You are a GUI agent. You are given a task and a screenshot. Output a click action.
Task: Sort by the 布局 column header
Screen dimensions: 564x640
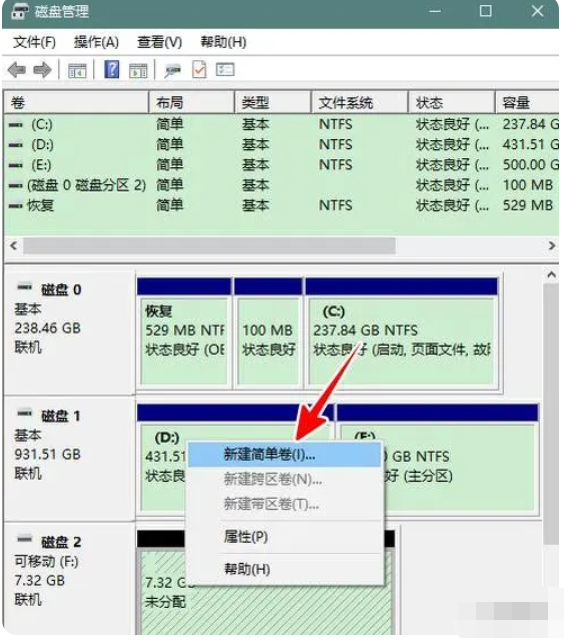[x=191, y=102]
